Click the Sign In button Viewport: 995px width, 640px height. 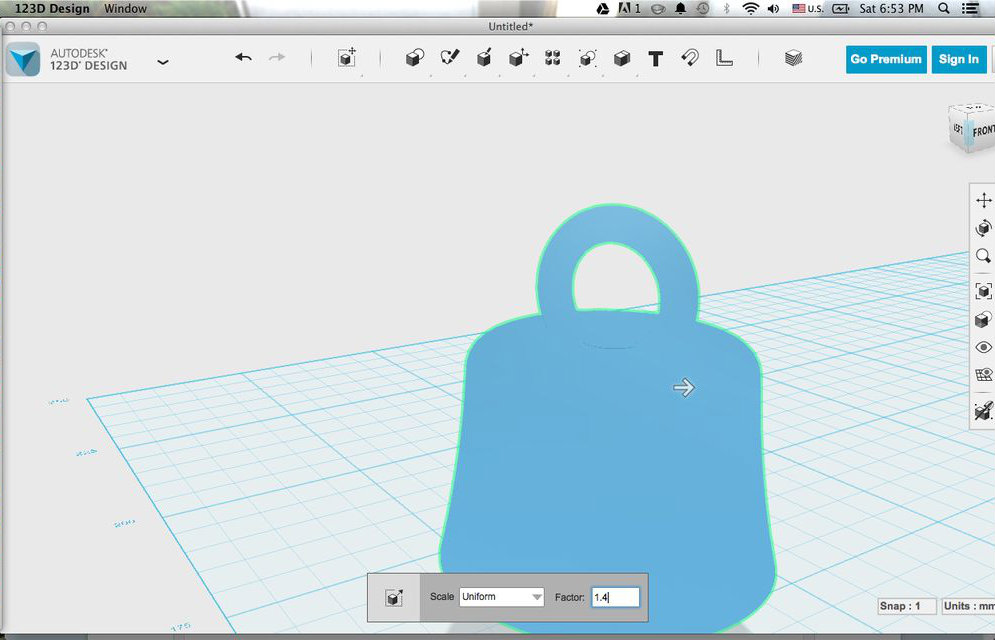pos(959,60)
